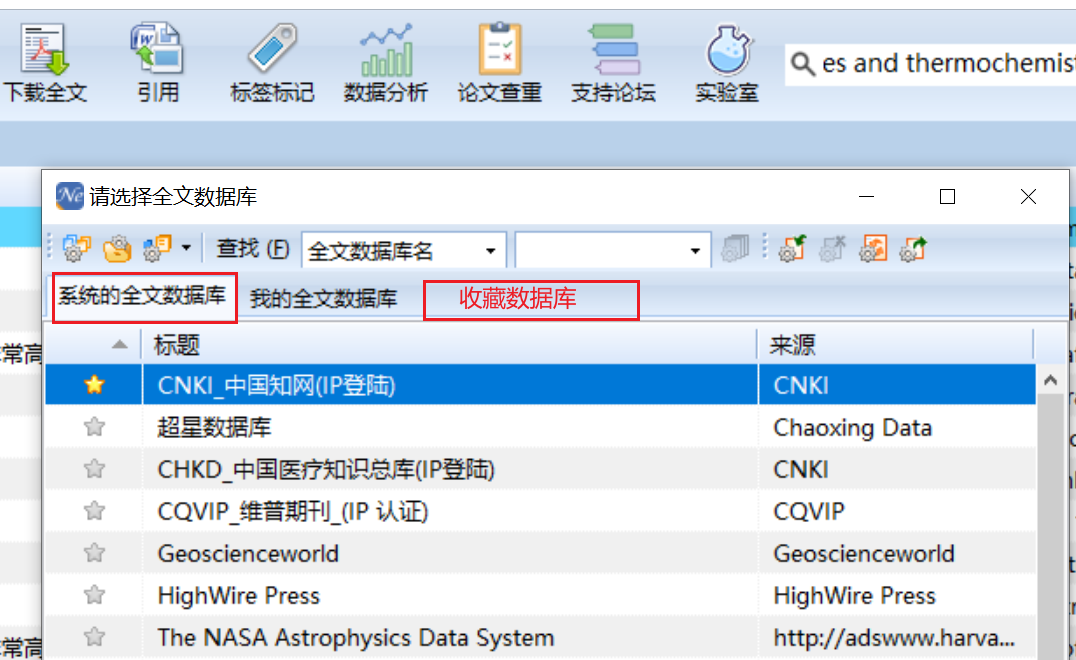Favorite the CQVIP_维普期刊 star
The height and width of the screenshot is (660, 1076).
pos(94,510)
